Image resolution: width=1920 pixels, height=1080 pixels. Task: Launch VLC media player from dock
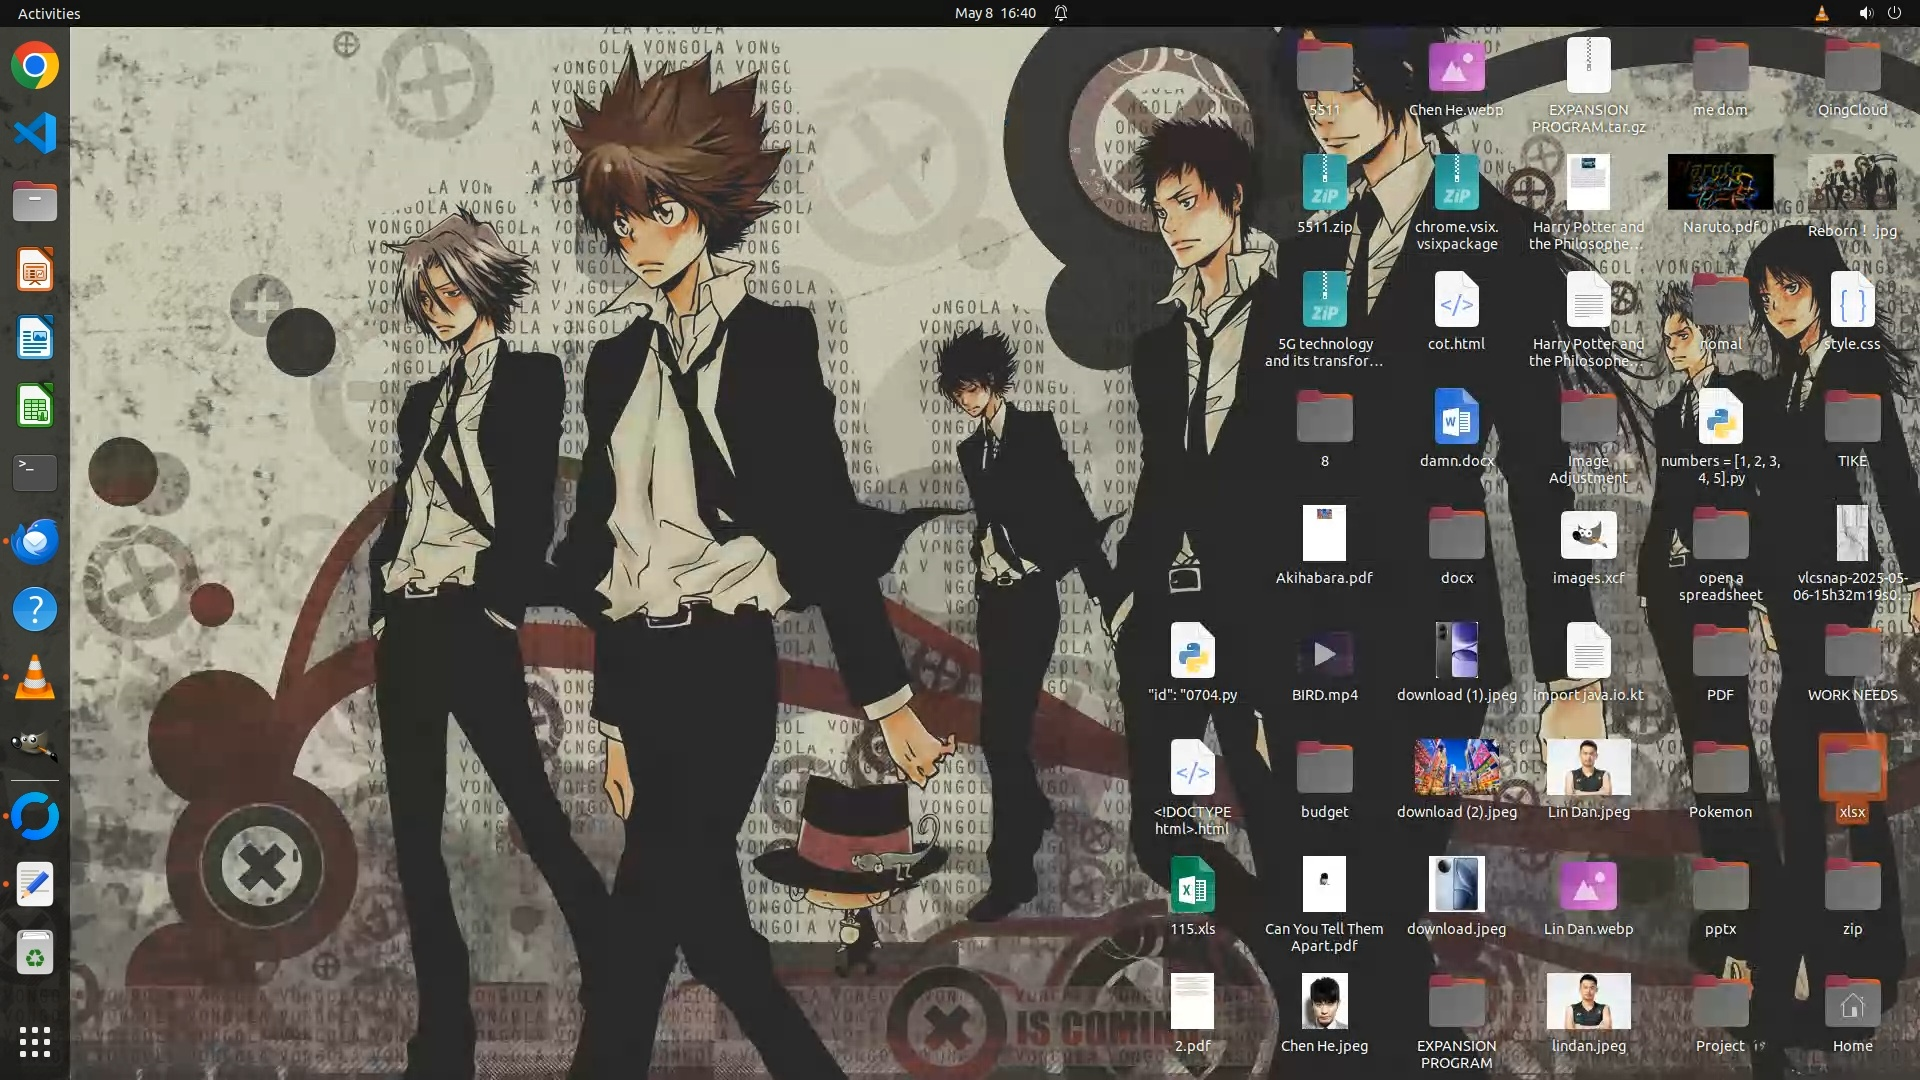[x=35, y=678]
